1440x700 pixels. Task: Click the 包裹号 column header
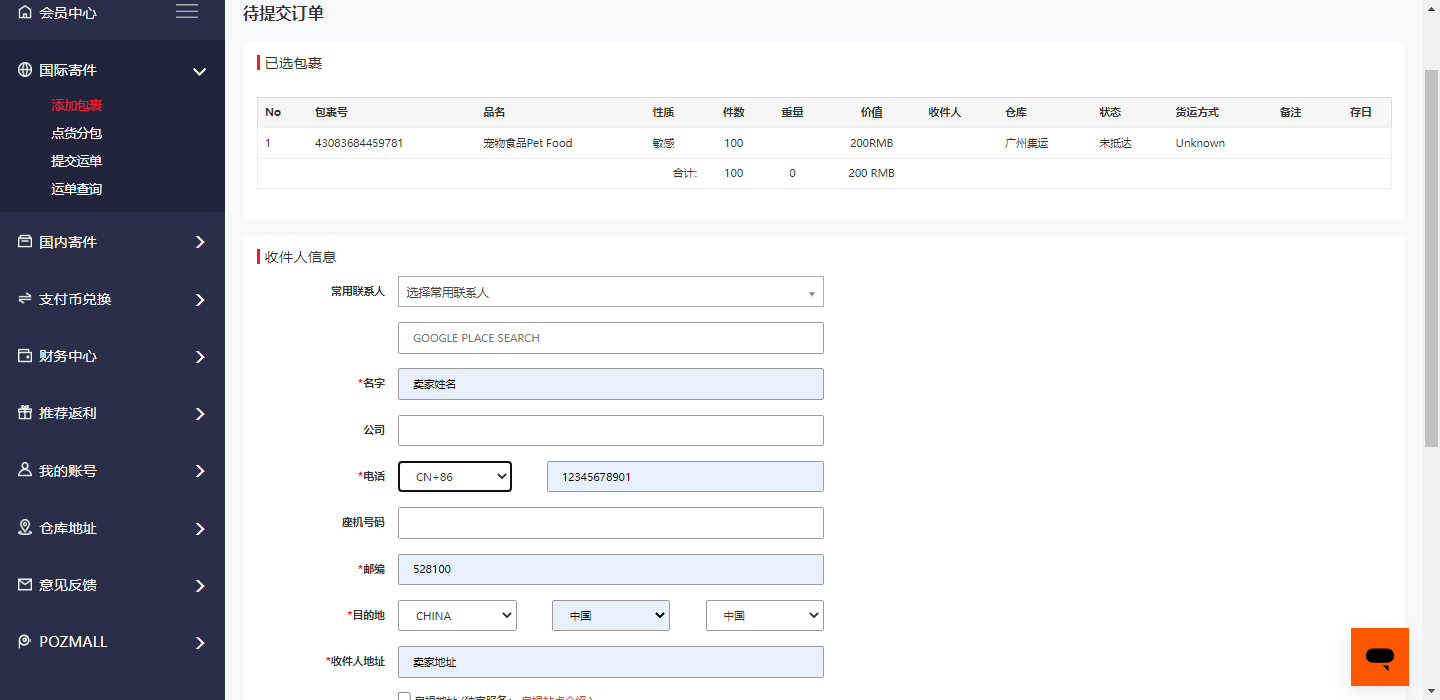(331, 112)
